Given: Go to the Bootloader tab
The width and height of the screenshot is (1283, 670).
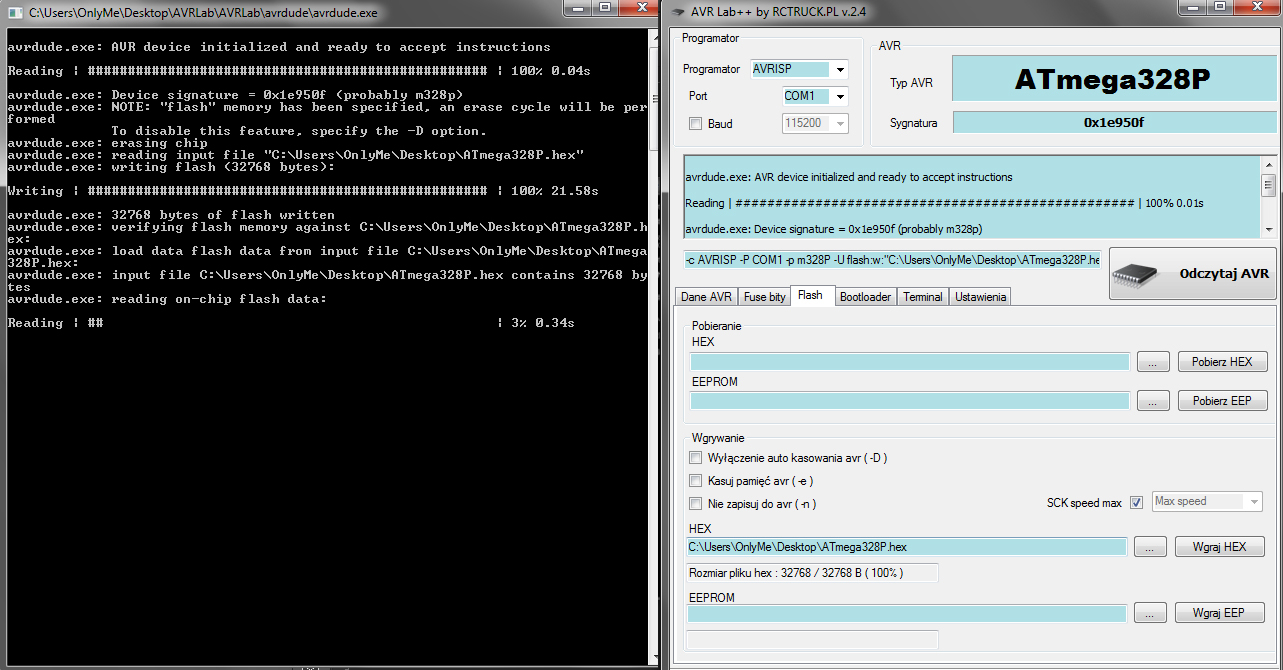Looking at the screenshot, I should pyautogui.click(x=865, y=297).
